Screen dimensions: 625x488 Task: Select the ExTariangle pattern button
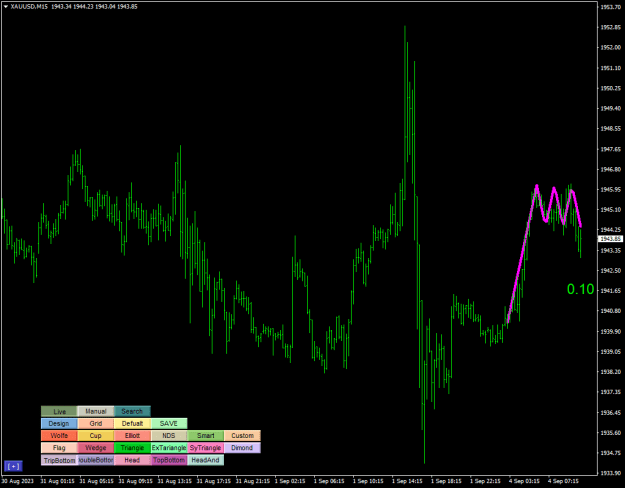pyautogui.click(x=169, y=448)
